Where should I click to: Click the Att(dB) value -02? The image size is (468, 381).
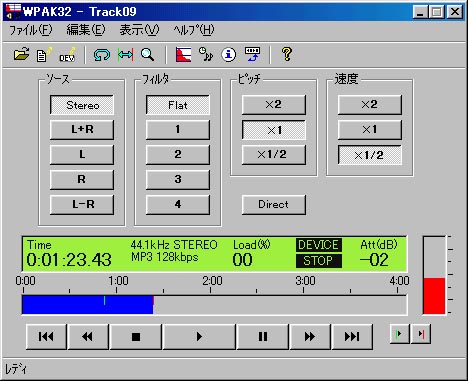coord(374,260)
